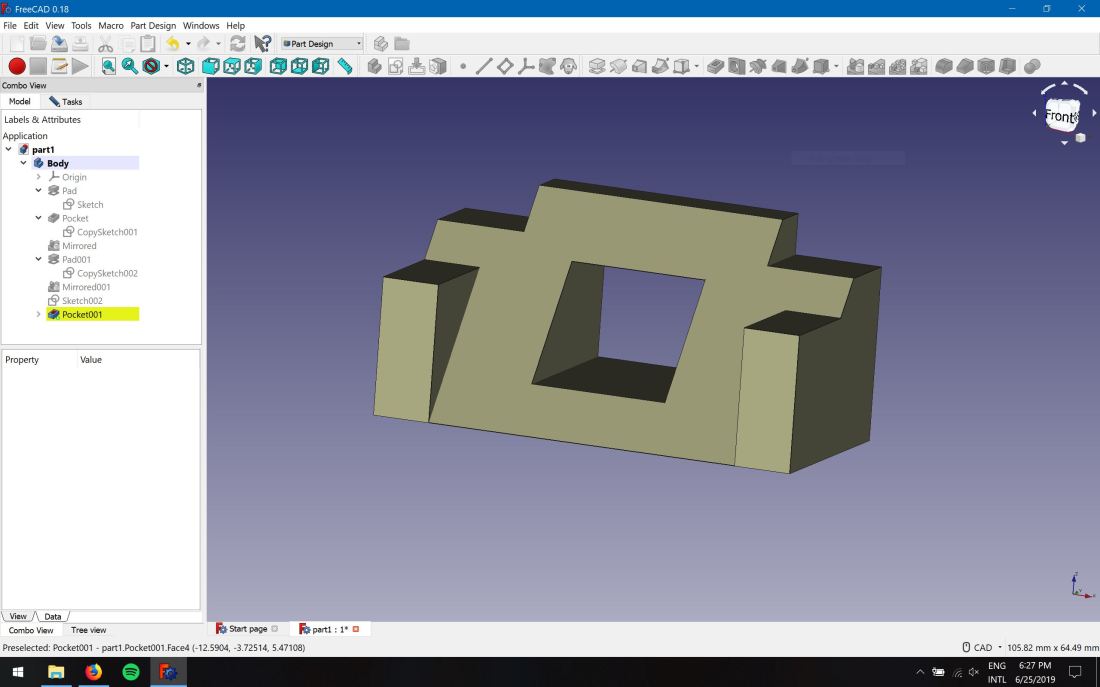
Task: Click the What's This help cursor icon
Action: tap(262, 44)
